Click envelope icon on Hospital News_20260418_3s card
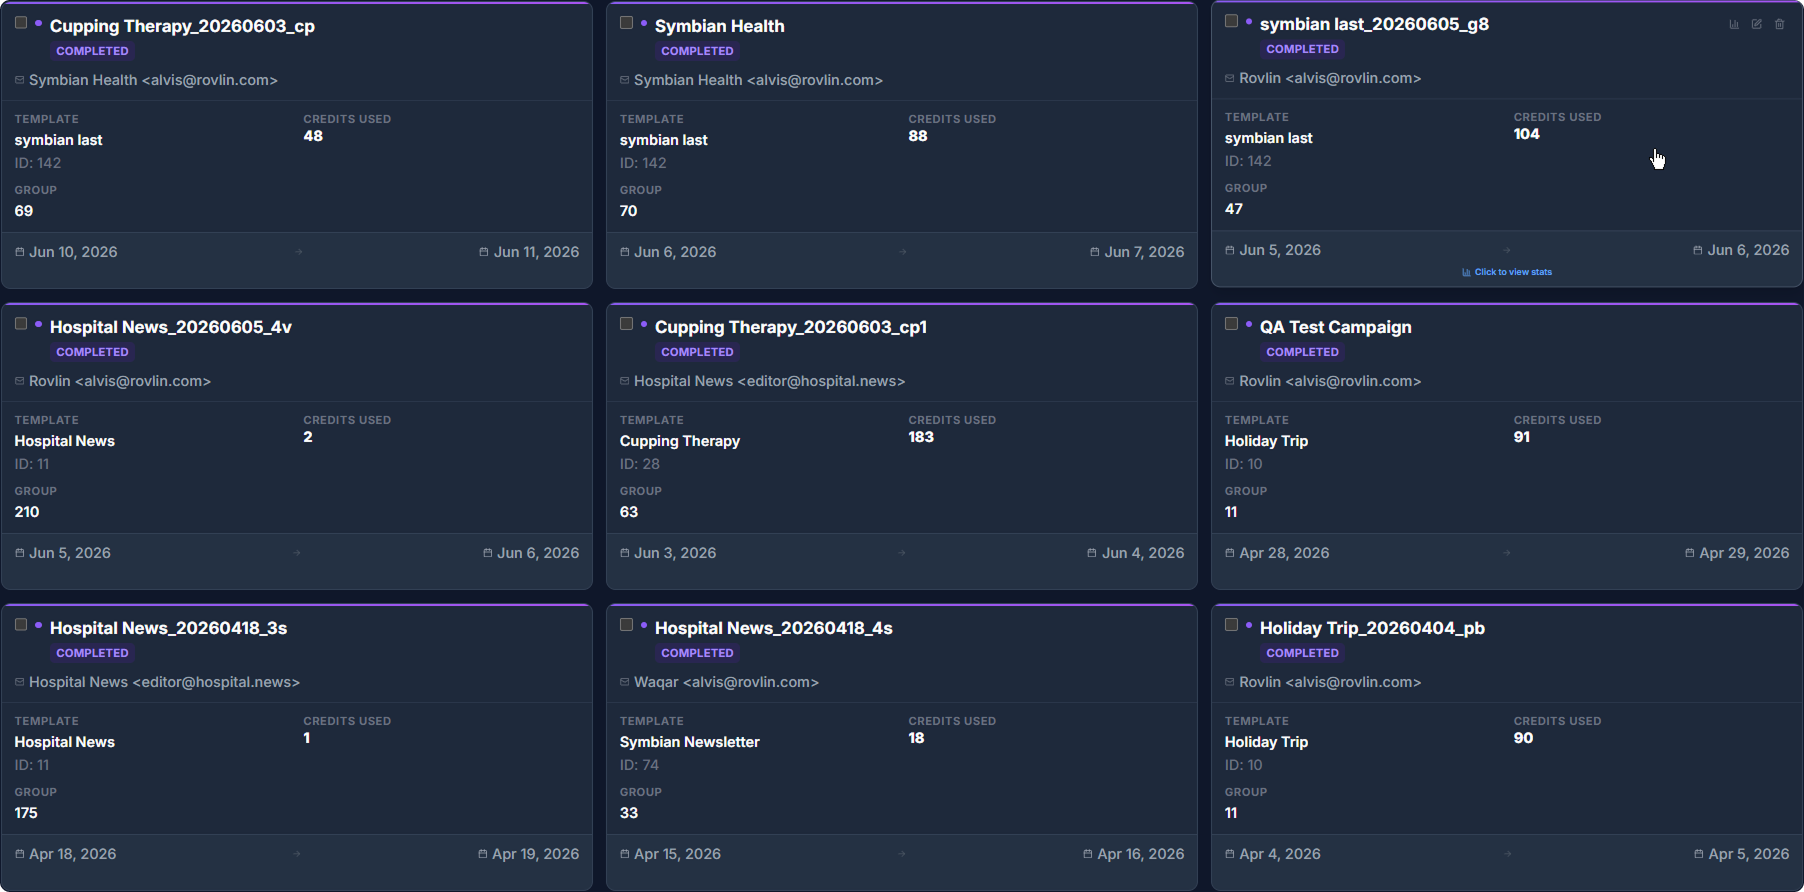The height and width of the screenshot is (892, 1804). [20, 682]
